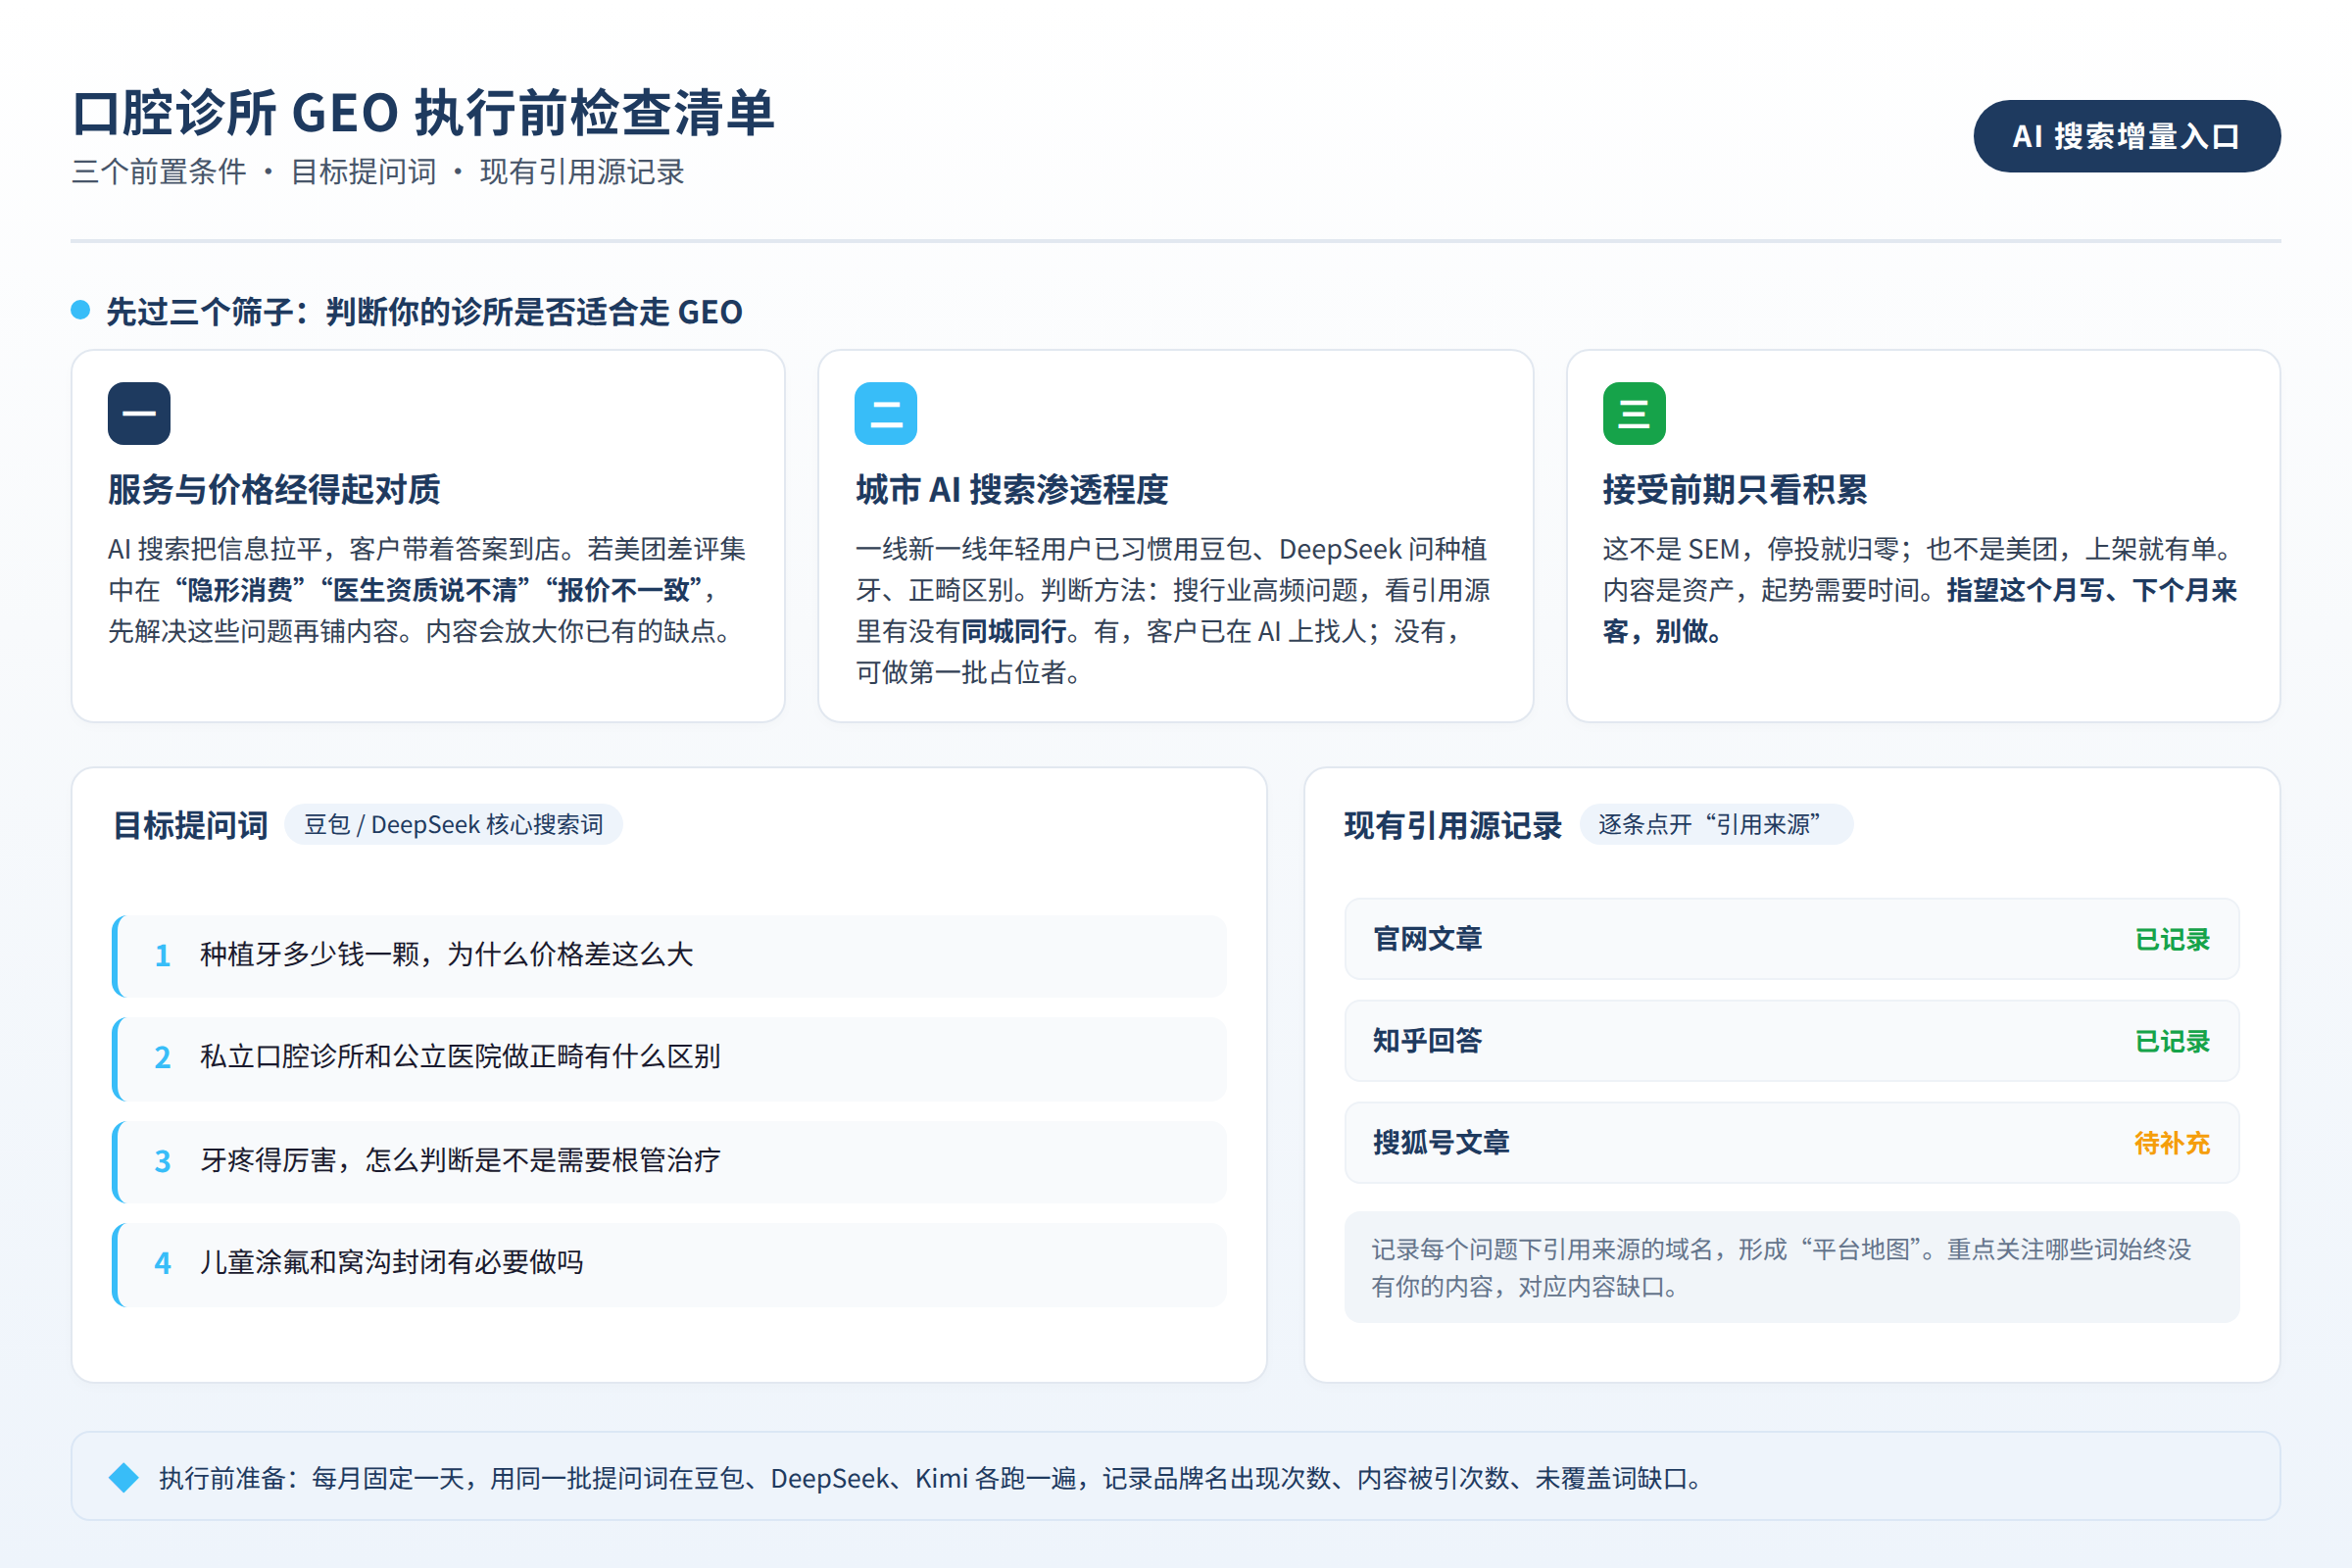The height and width of the screenshot is (1568, 2352).
Task: Click the 豆包 / DeepSeek 核心搜索词 tag
Action: pyautogui.click(x=453, y=824)
